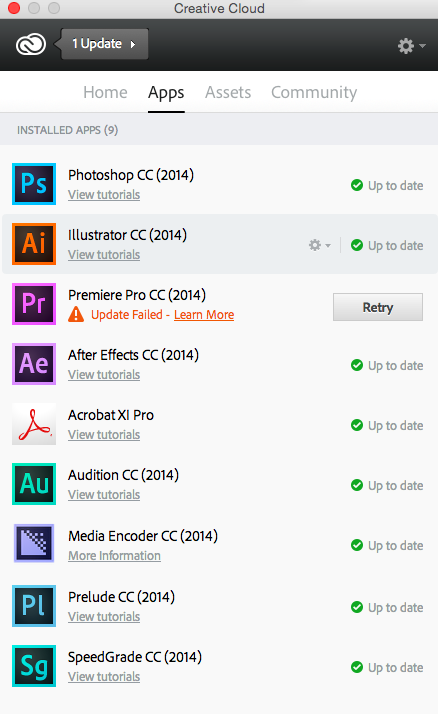Click the After Effects app icon
This screenshot has width=438, height=714.
(x=34, y=364)
